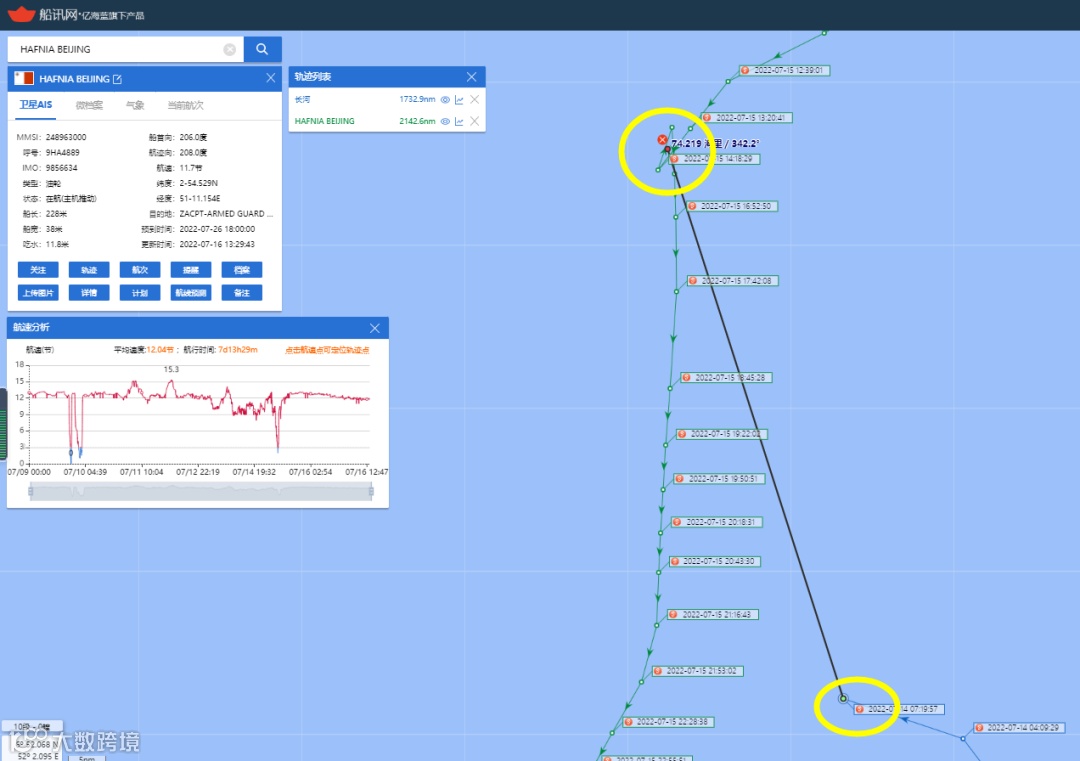Click track point 2022-07-15 12:39:01
1080x761 pixels.
pos(785,70)
